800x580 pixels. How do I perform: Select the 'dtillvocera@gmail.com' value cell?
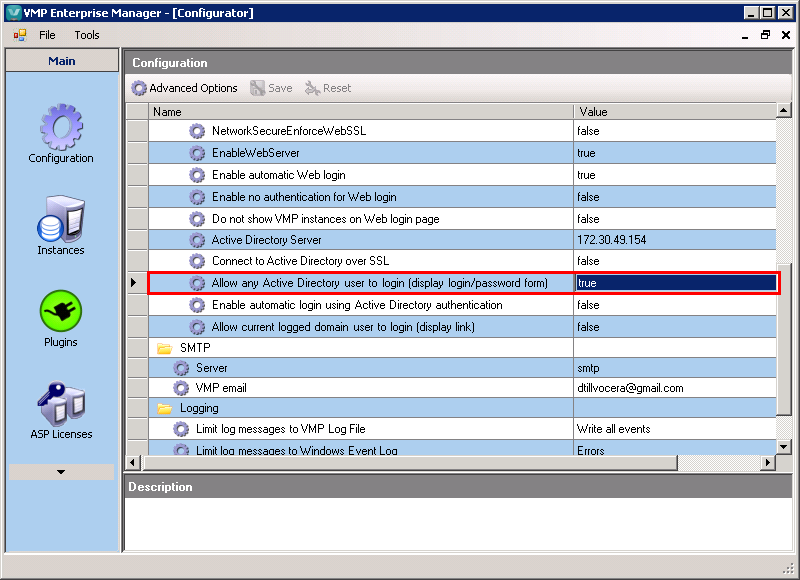[674, 388]
